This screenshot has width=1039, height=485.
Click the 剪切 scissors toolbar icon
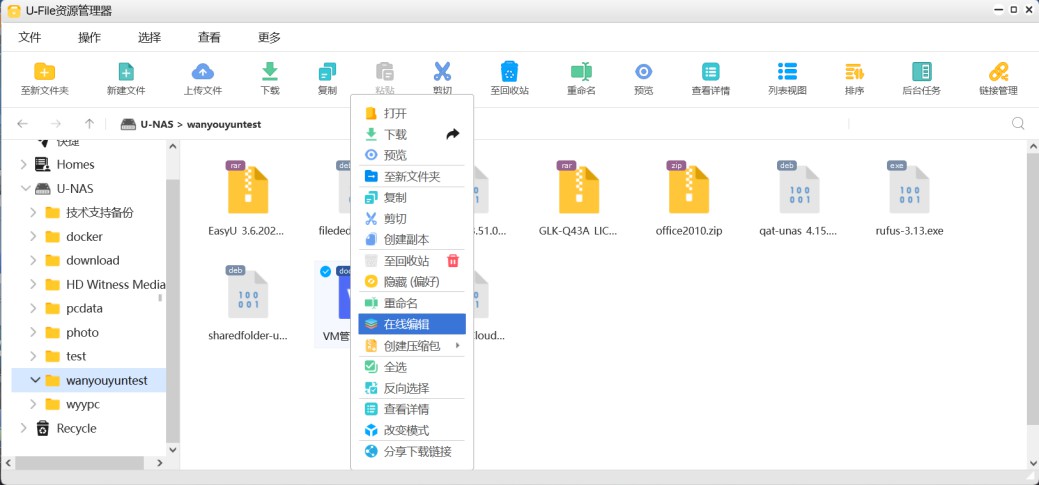click(442, 72)
